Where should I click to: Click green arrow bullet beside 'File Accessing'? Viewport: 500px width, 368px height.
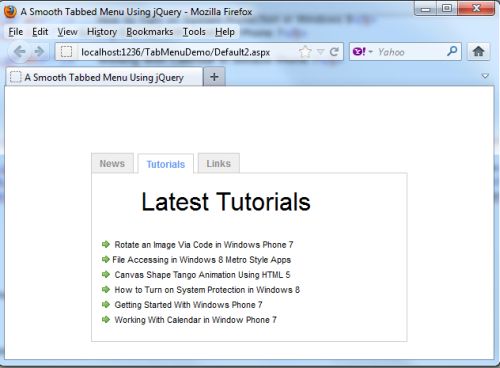tap(106, 259)
